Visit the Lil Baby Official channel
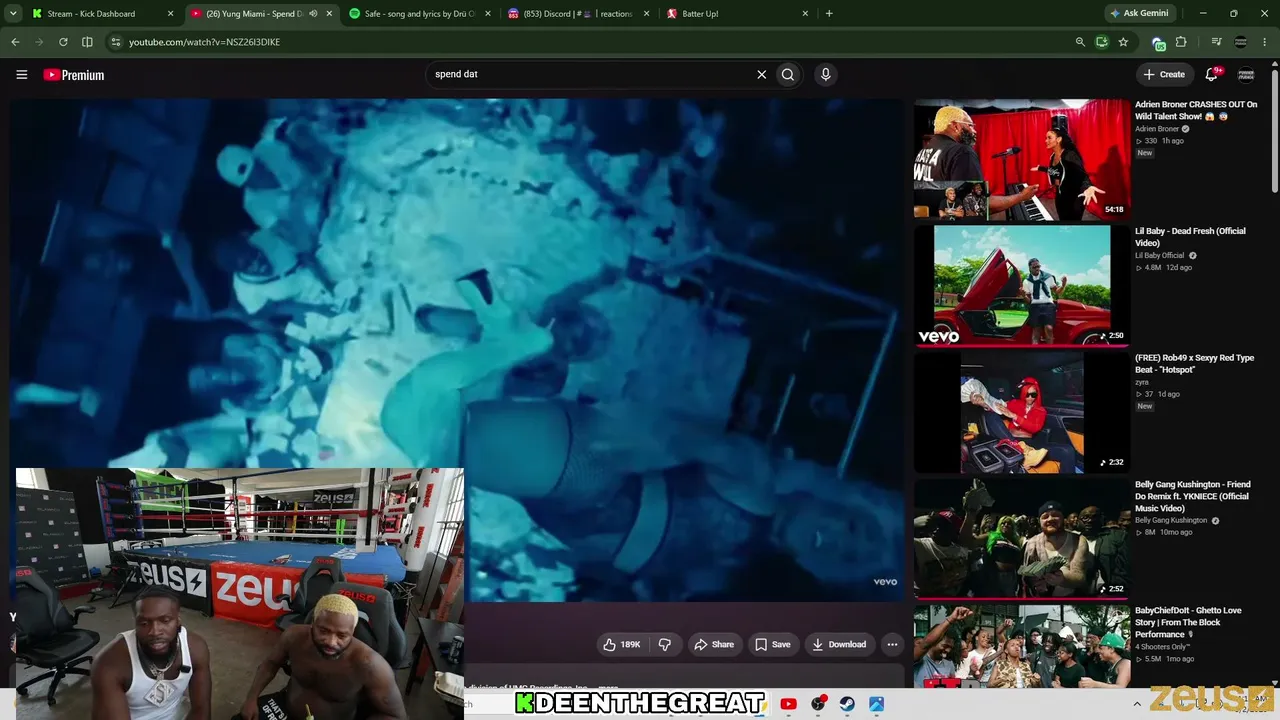Viewport: 1280px width, 720px height. [x=1159, y=255]
